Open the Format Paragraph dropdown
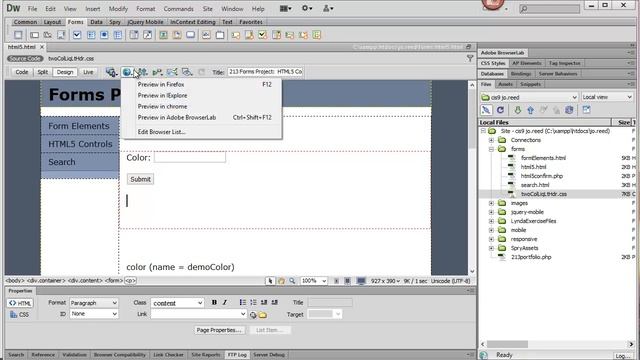 pos(94,303)
